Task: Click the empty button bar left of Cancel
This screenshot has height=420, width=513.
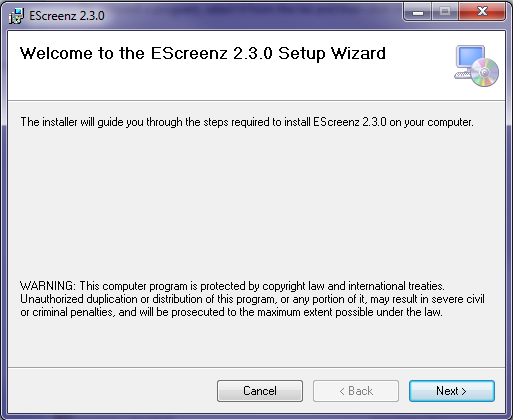Action: point(112,391)
